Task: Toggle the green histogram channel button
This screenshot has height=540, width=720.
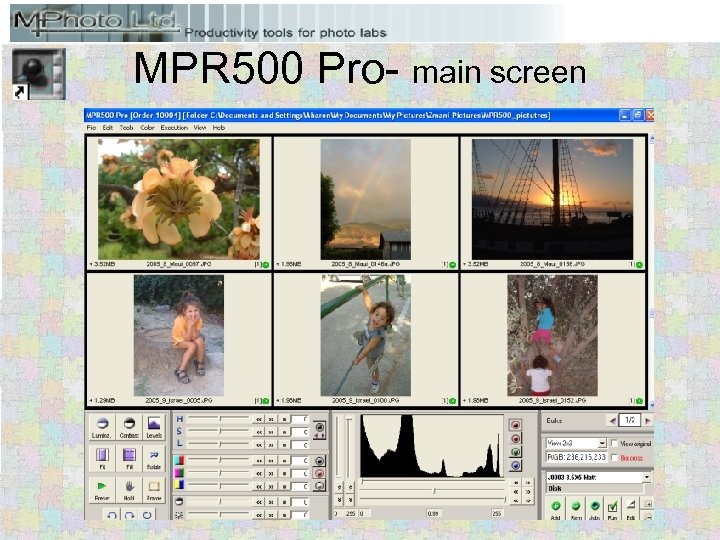Action: pyautogui.click(x=516, y=452)
